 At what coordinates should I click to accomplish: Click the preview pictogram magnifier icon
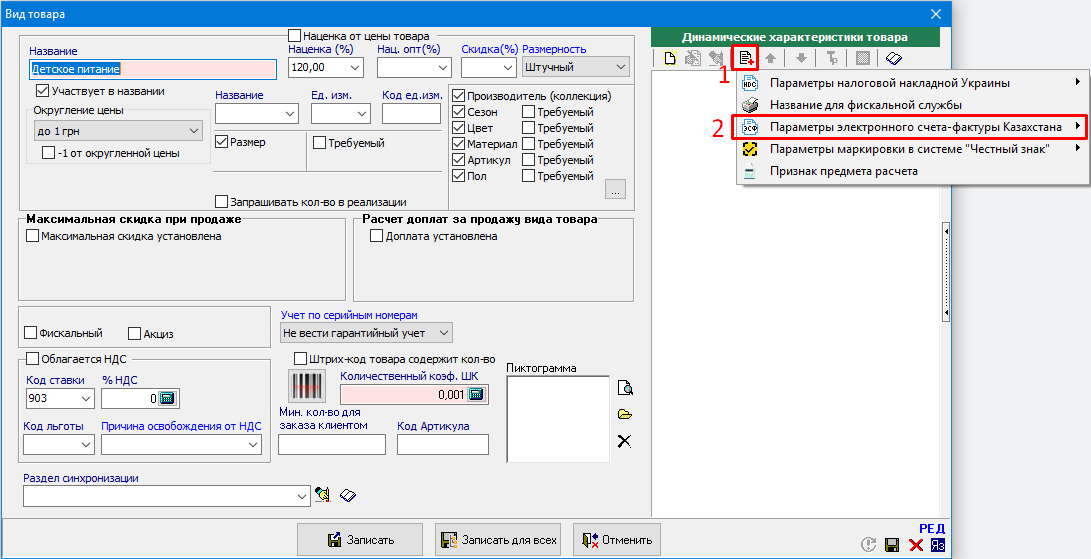coord(625,388)
